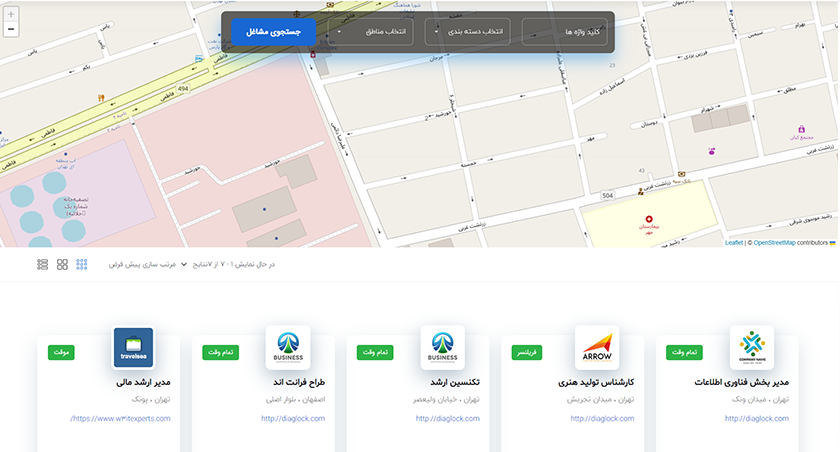This screenshot has width=840, height=452.
Task: Click the blue جستجوی مشاغل button
Action: coord(273,32)
